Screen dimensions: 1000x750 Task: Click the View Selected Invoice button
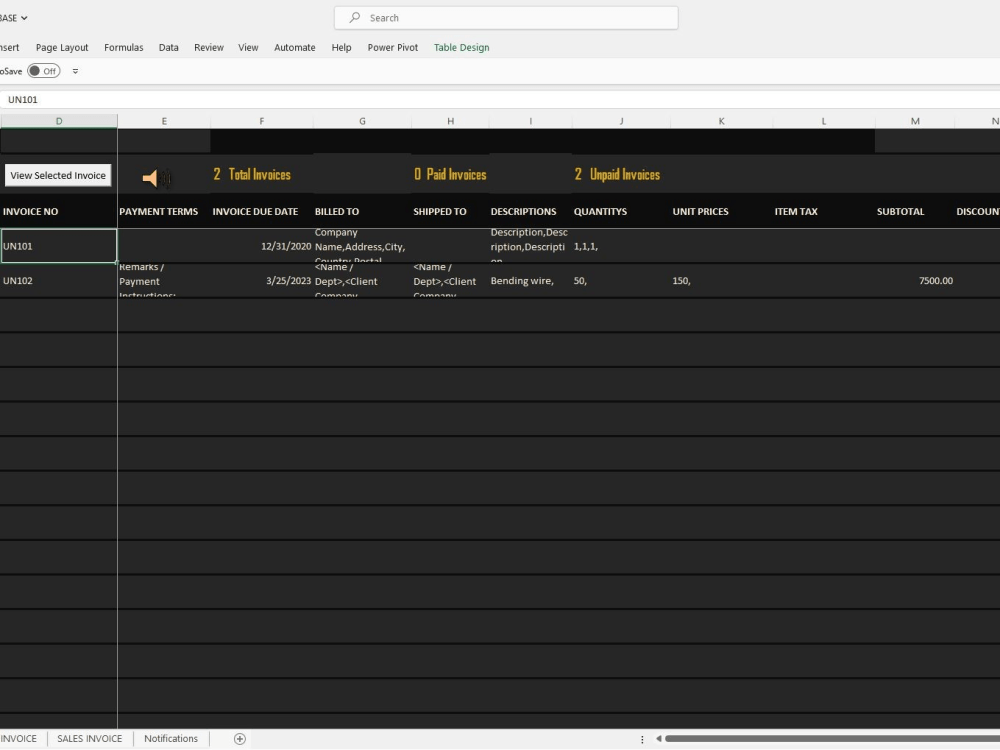pos(57,175)
